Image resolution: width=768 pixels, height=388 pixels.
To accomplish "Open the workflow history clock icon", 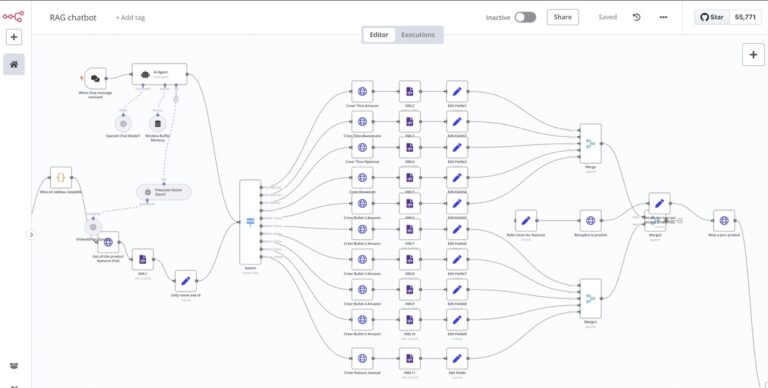I will (x=636, y=17).
